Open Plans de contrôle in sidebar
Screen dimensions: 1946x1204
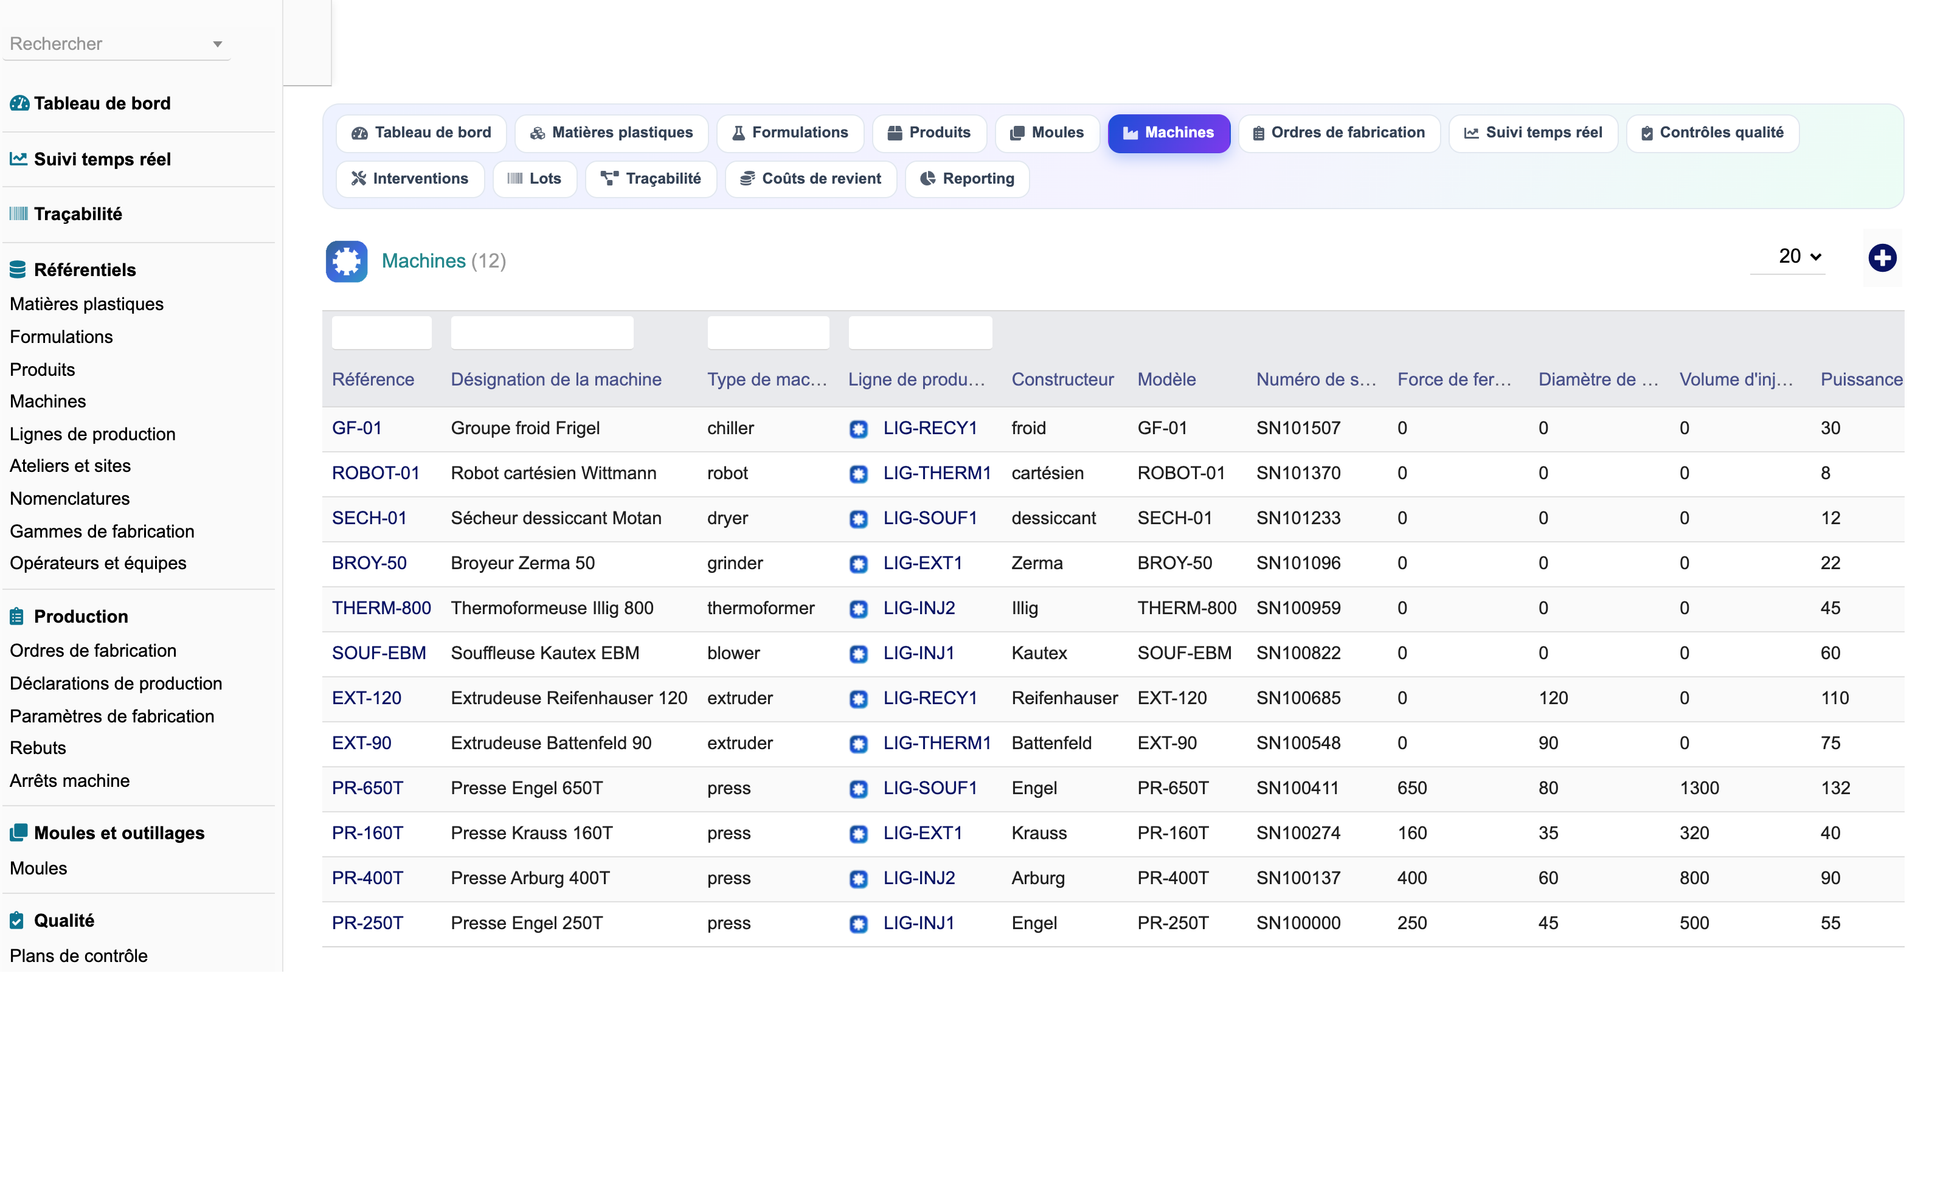(x=79, y=957)
